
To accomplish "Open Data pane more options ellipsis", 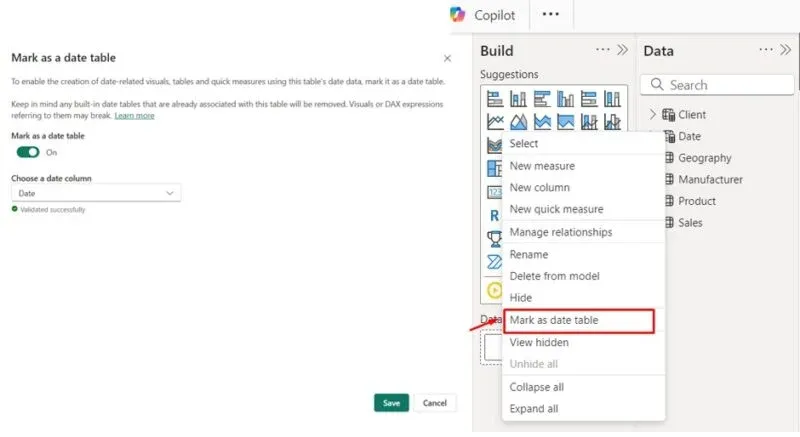I will 766,49.
